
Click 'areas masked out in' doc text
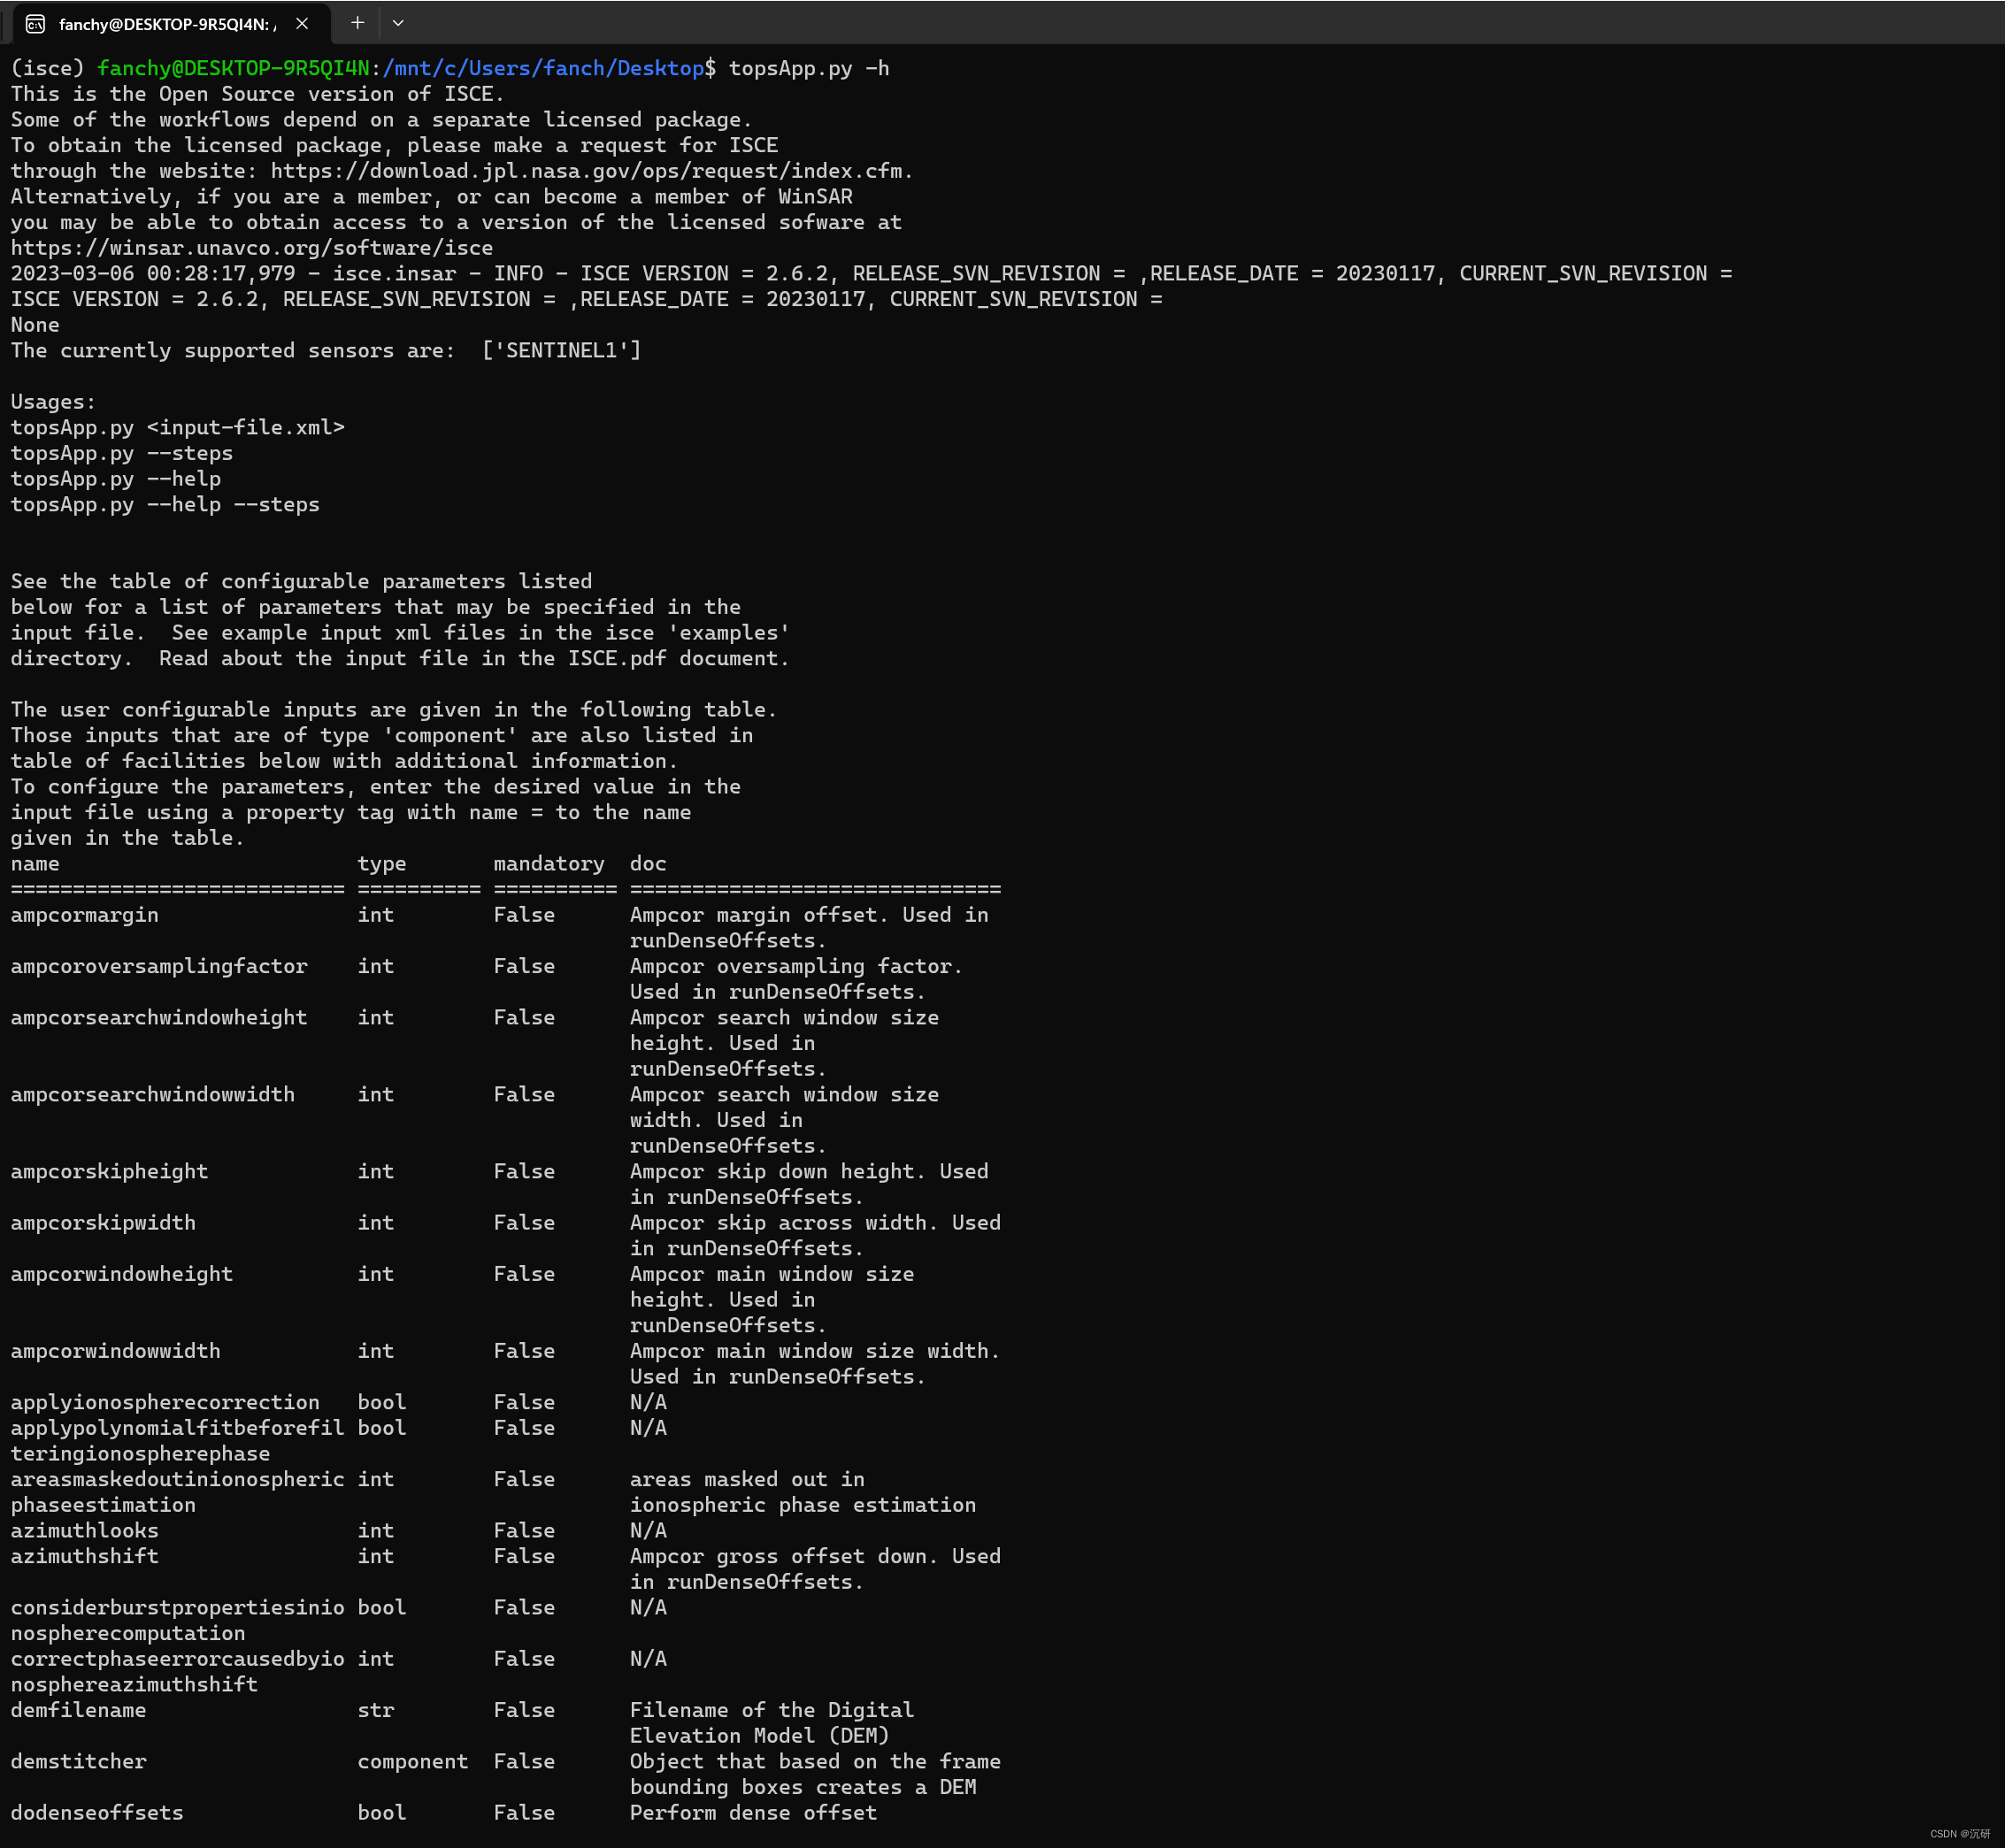tap(747, 1479)
